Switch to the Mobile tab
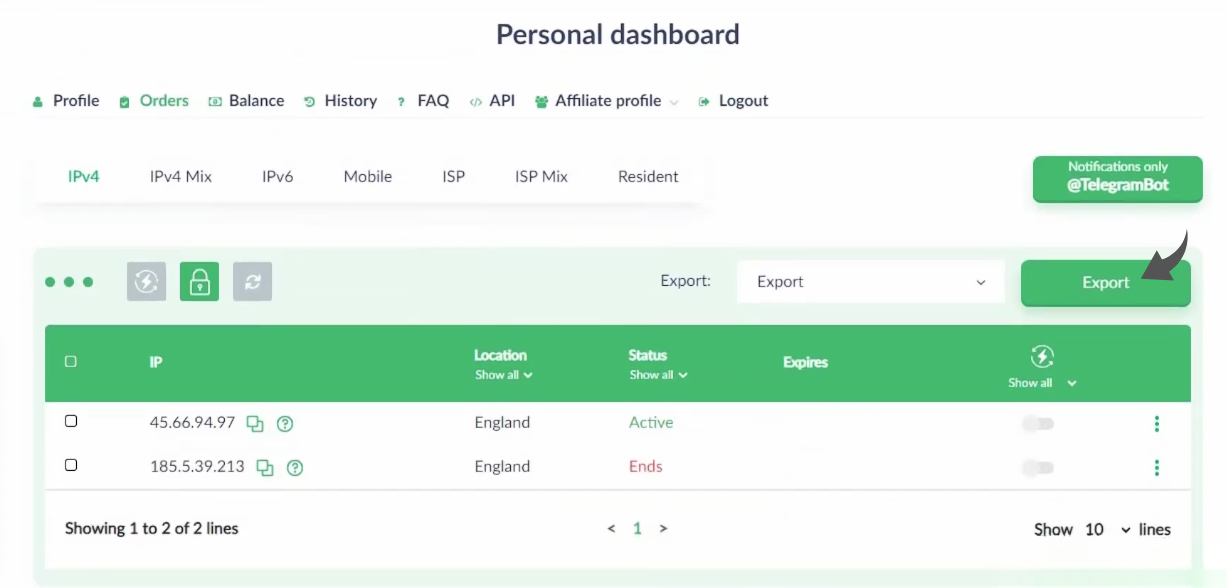Screen dimensions: 1227x588 pos(367,176)
